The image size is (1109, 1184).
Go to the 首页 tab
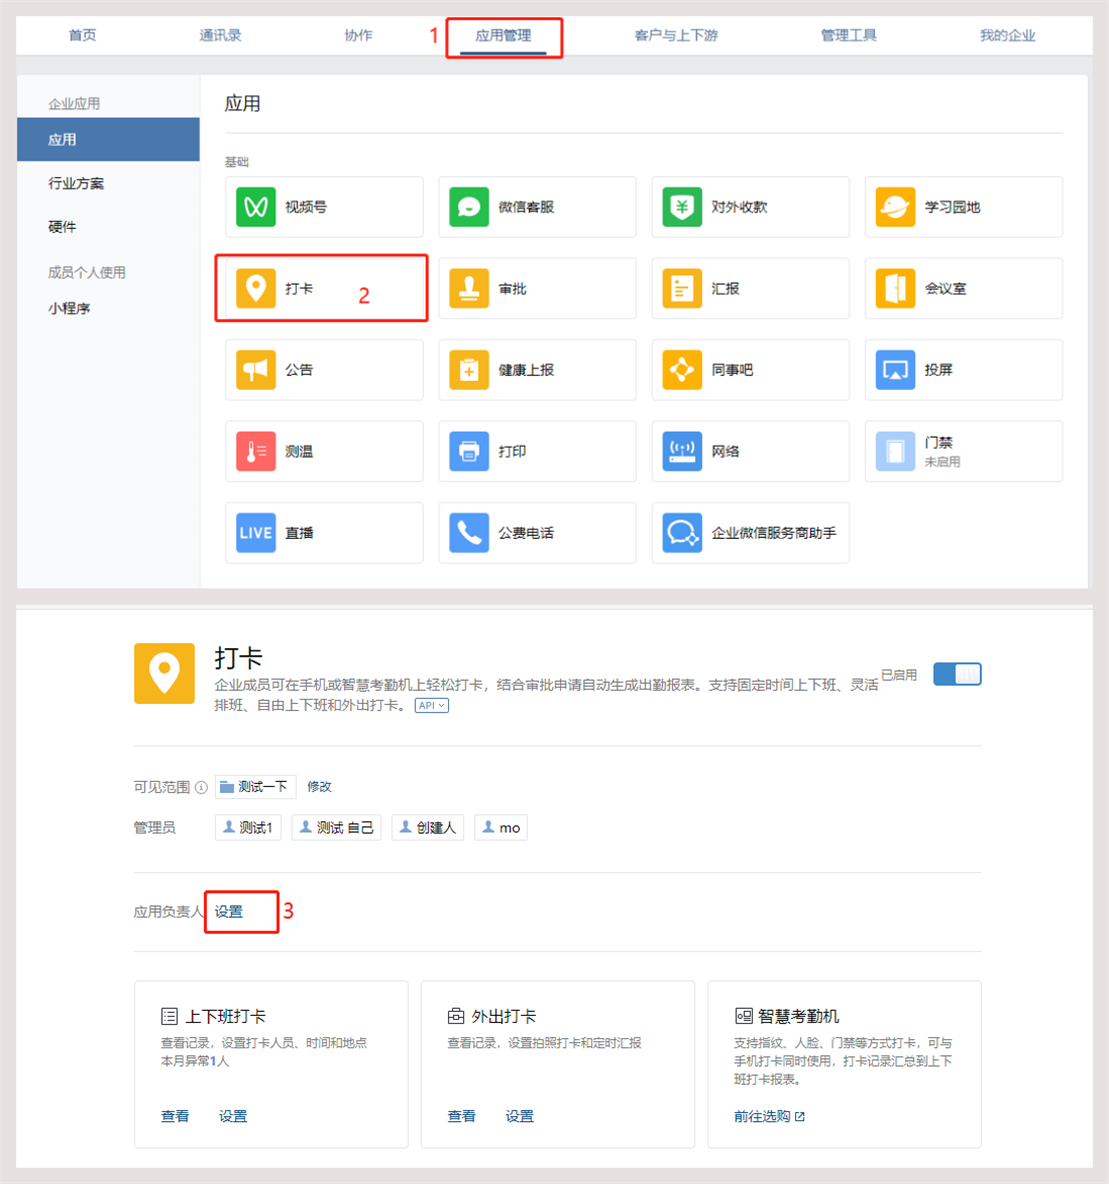(82, 35)
